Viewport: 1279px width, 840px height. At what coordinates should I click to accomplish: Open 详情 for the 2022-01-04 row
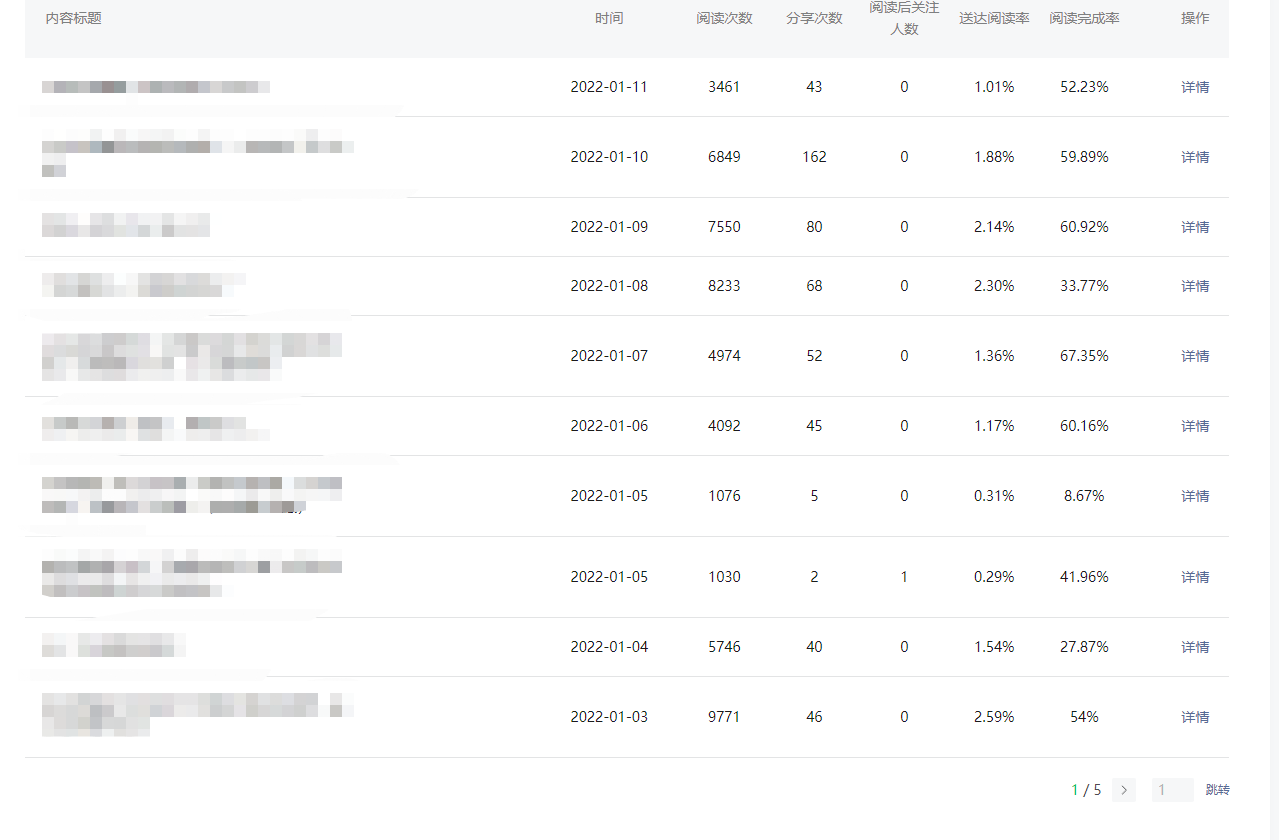[1195, 647]
